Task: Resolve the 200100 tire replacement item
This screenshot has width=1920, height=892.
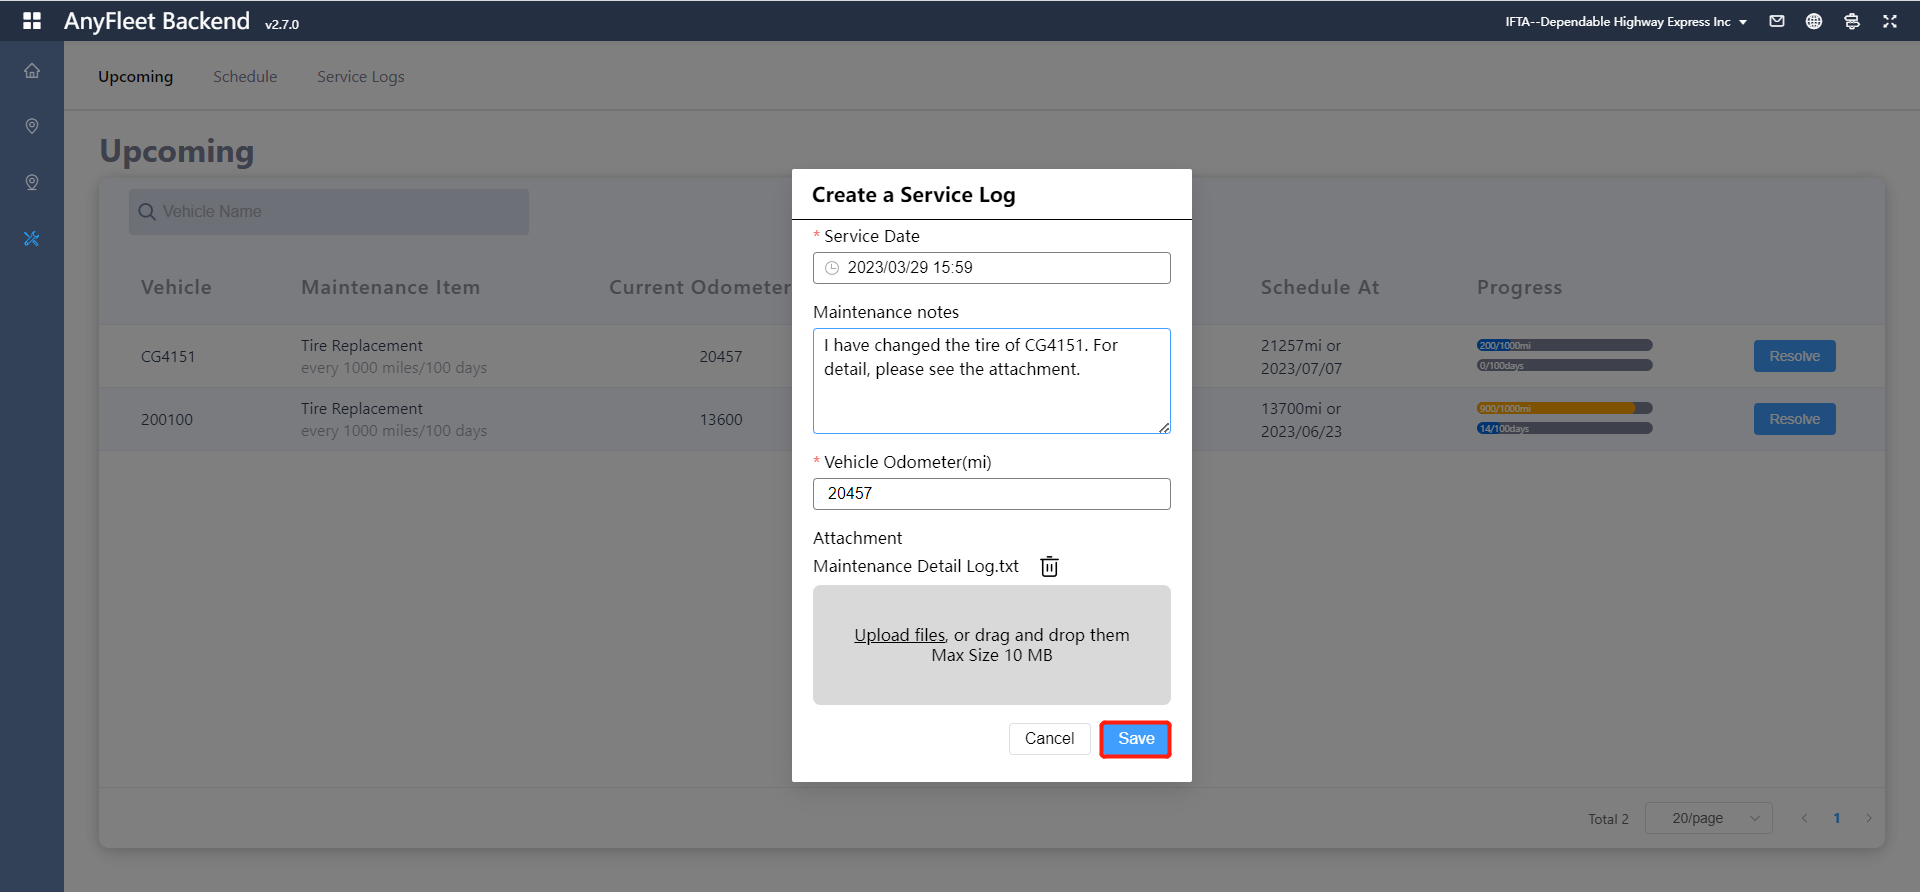Action: [1794, 419]
